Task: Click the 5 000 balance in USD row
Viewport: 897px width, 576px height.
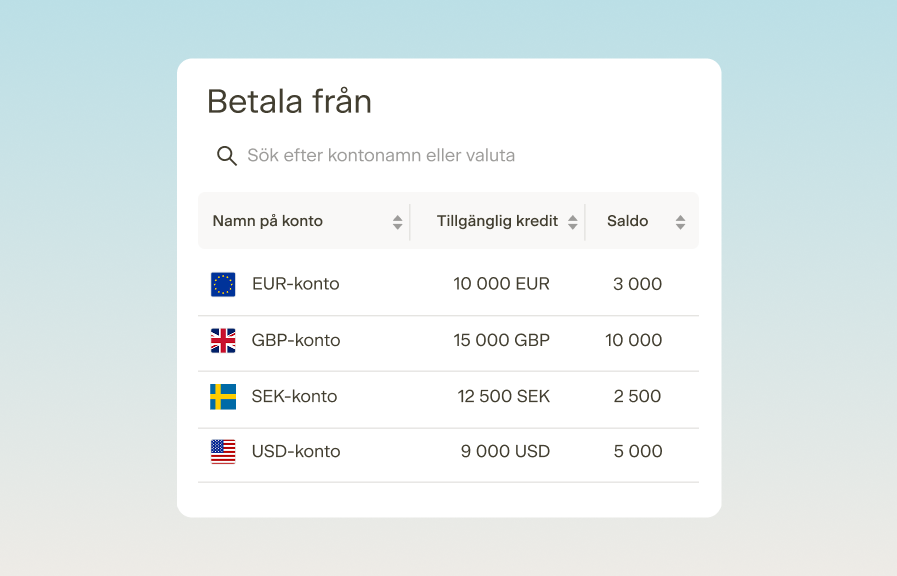Action: [x=638, y=451]
